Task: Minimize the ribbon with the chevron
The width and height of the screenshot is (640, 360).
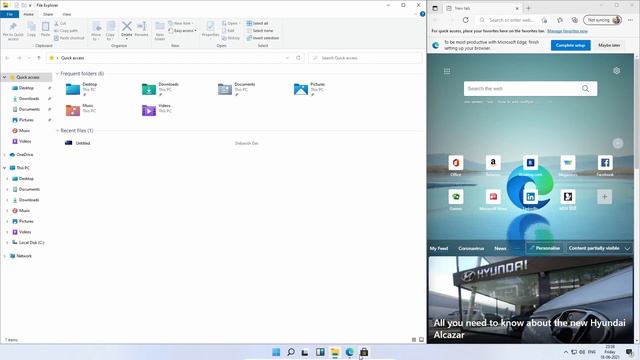Action: pos(416,14)
